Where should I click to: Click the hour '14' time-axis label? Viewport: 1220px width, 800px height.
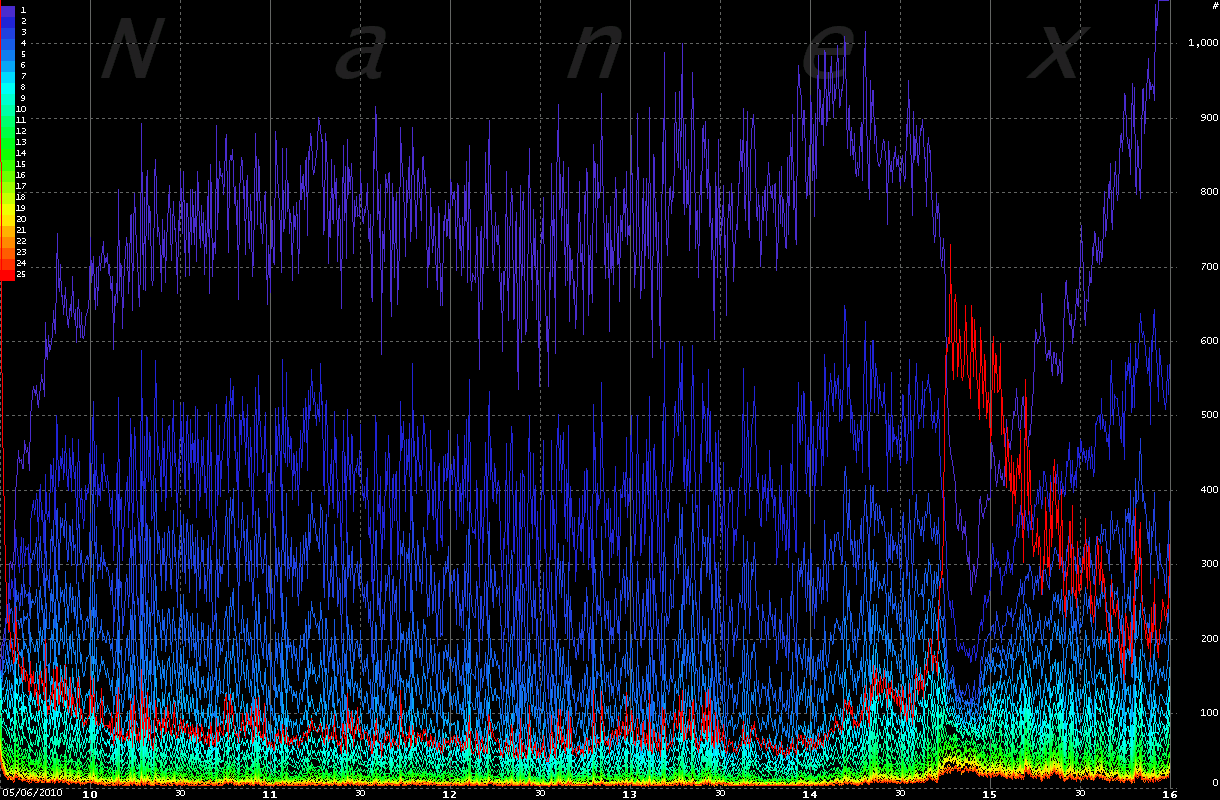[809, 794]
